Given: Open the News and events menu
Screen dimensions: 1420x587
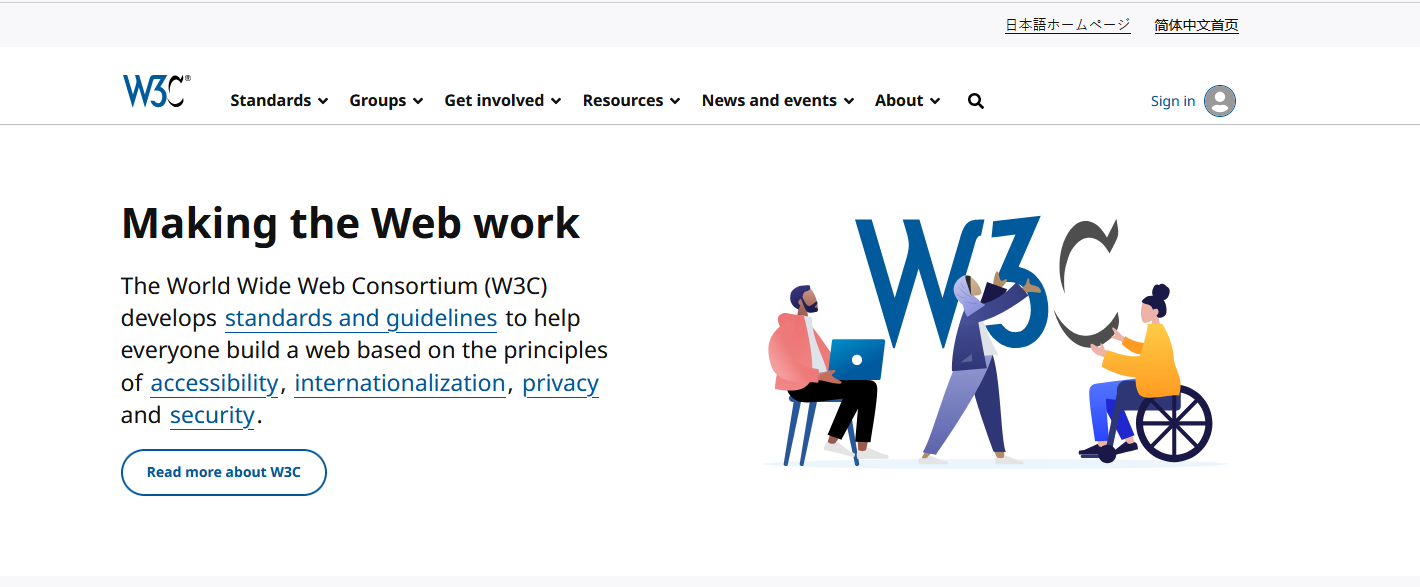Looking at the screenshot, I should pos(778,101).
